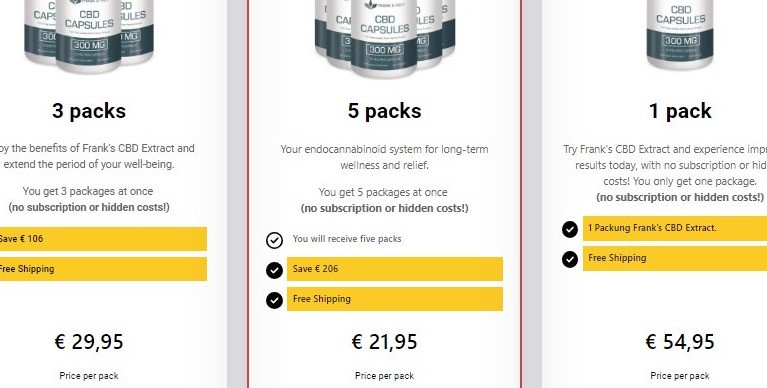Select the 3 packs CBD capsules bottle image
The width and height of the screenshot is (767, 388).
[89, 35]
